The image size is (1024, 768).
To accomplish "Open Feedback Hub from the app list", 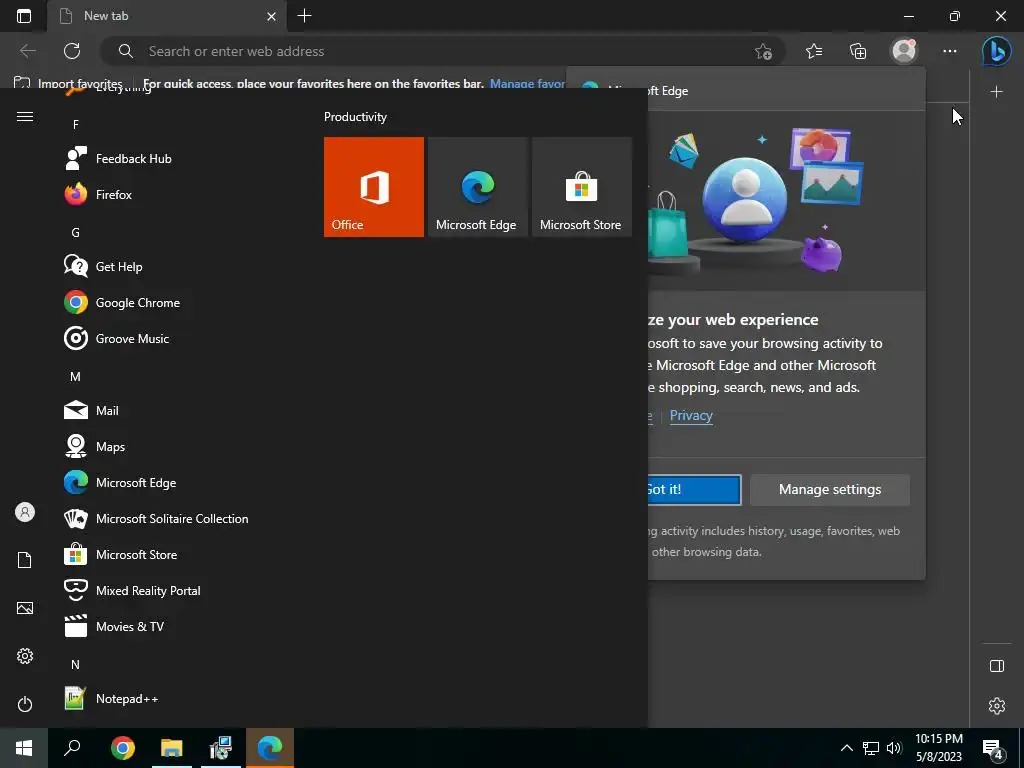I will coord(157,159).
